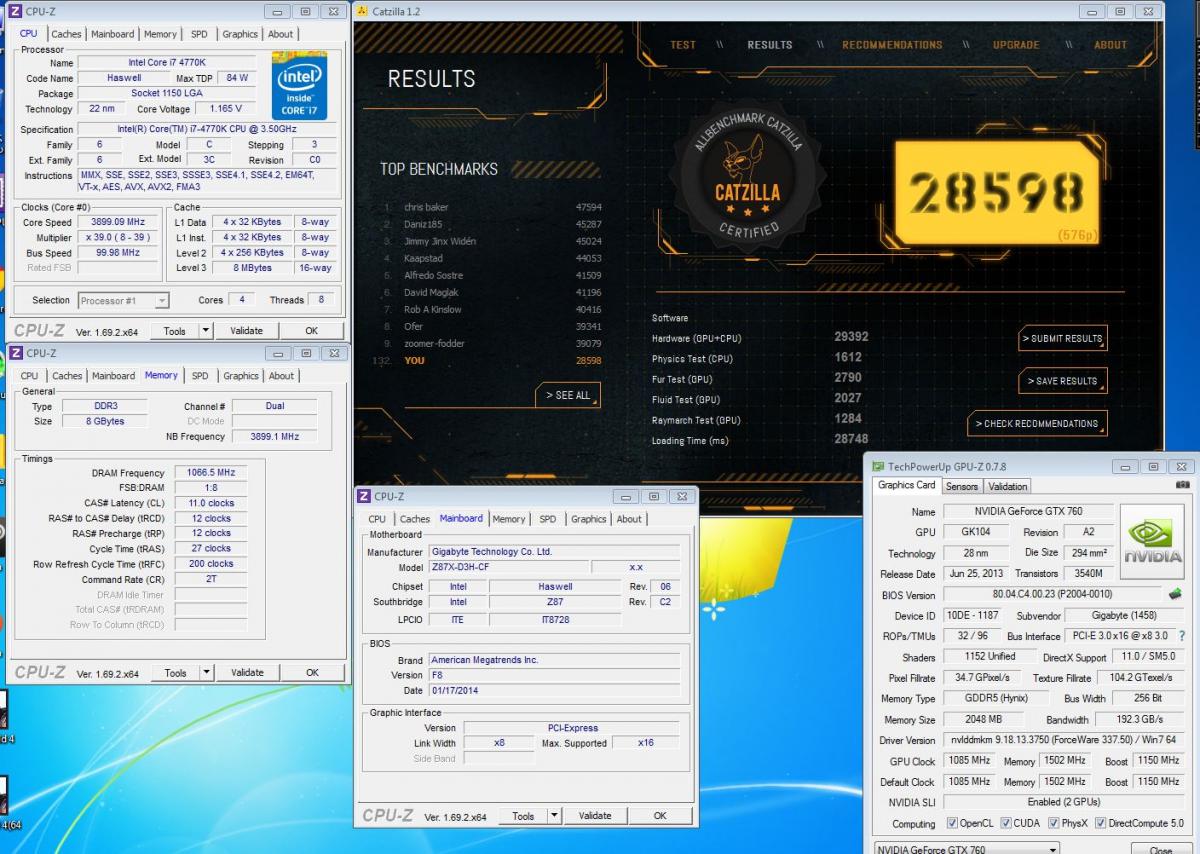Open the Tools dropdown arrow in the CPU tab window

click(x=206, y=331)
